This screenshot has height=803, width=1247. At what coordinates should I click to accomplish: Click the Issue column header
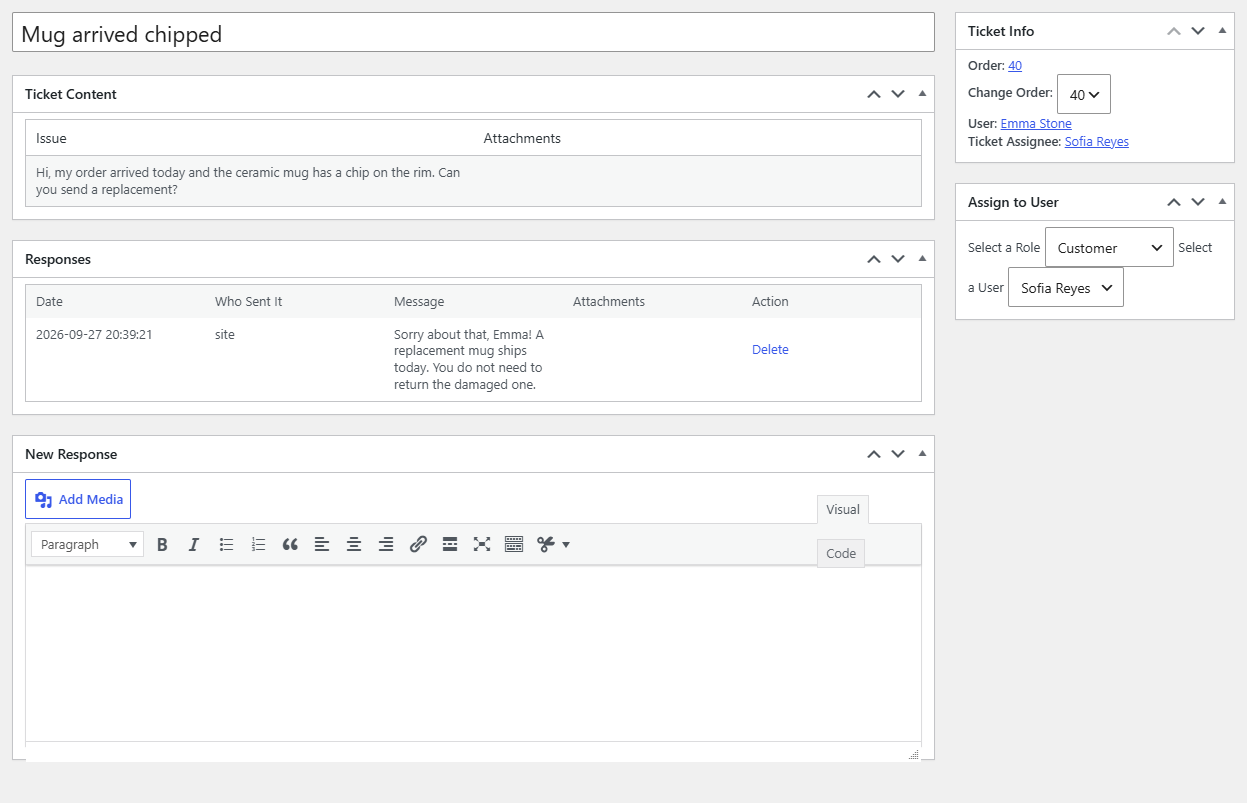[51, 138]
